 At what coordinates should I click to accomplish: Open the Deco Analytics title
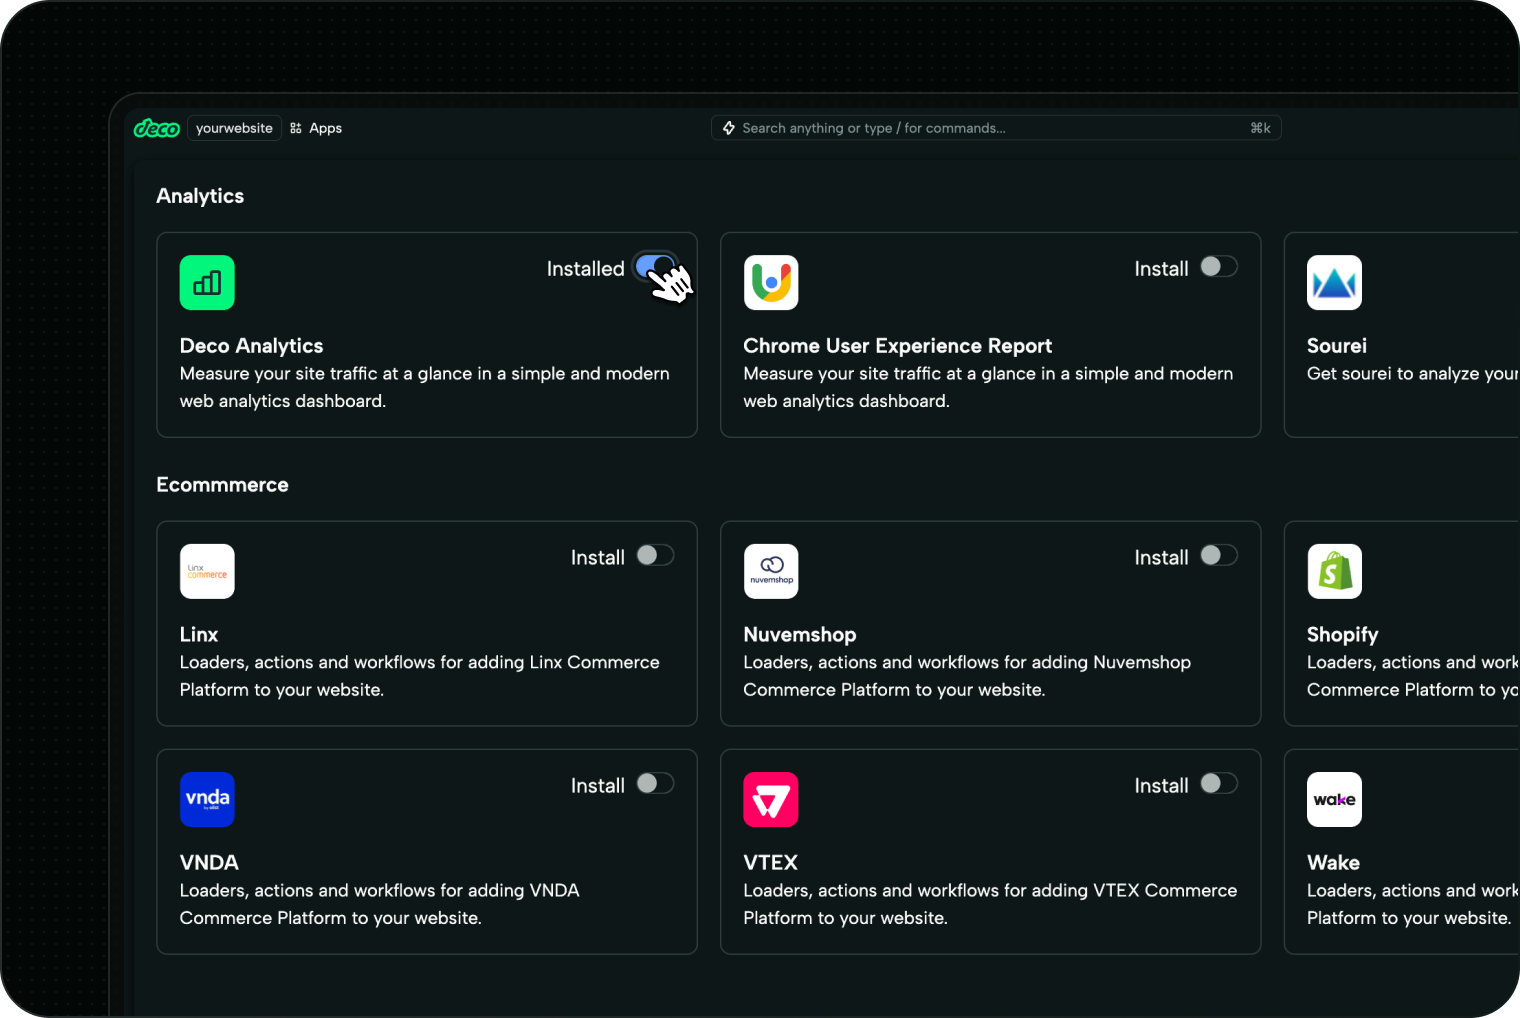point(251,346)
